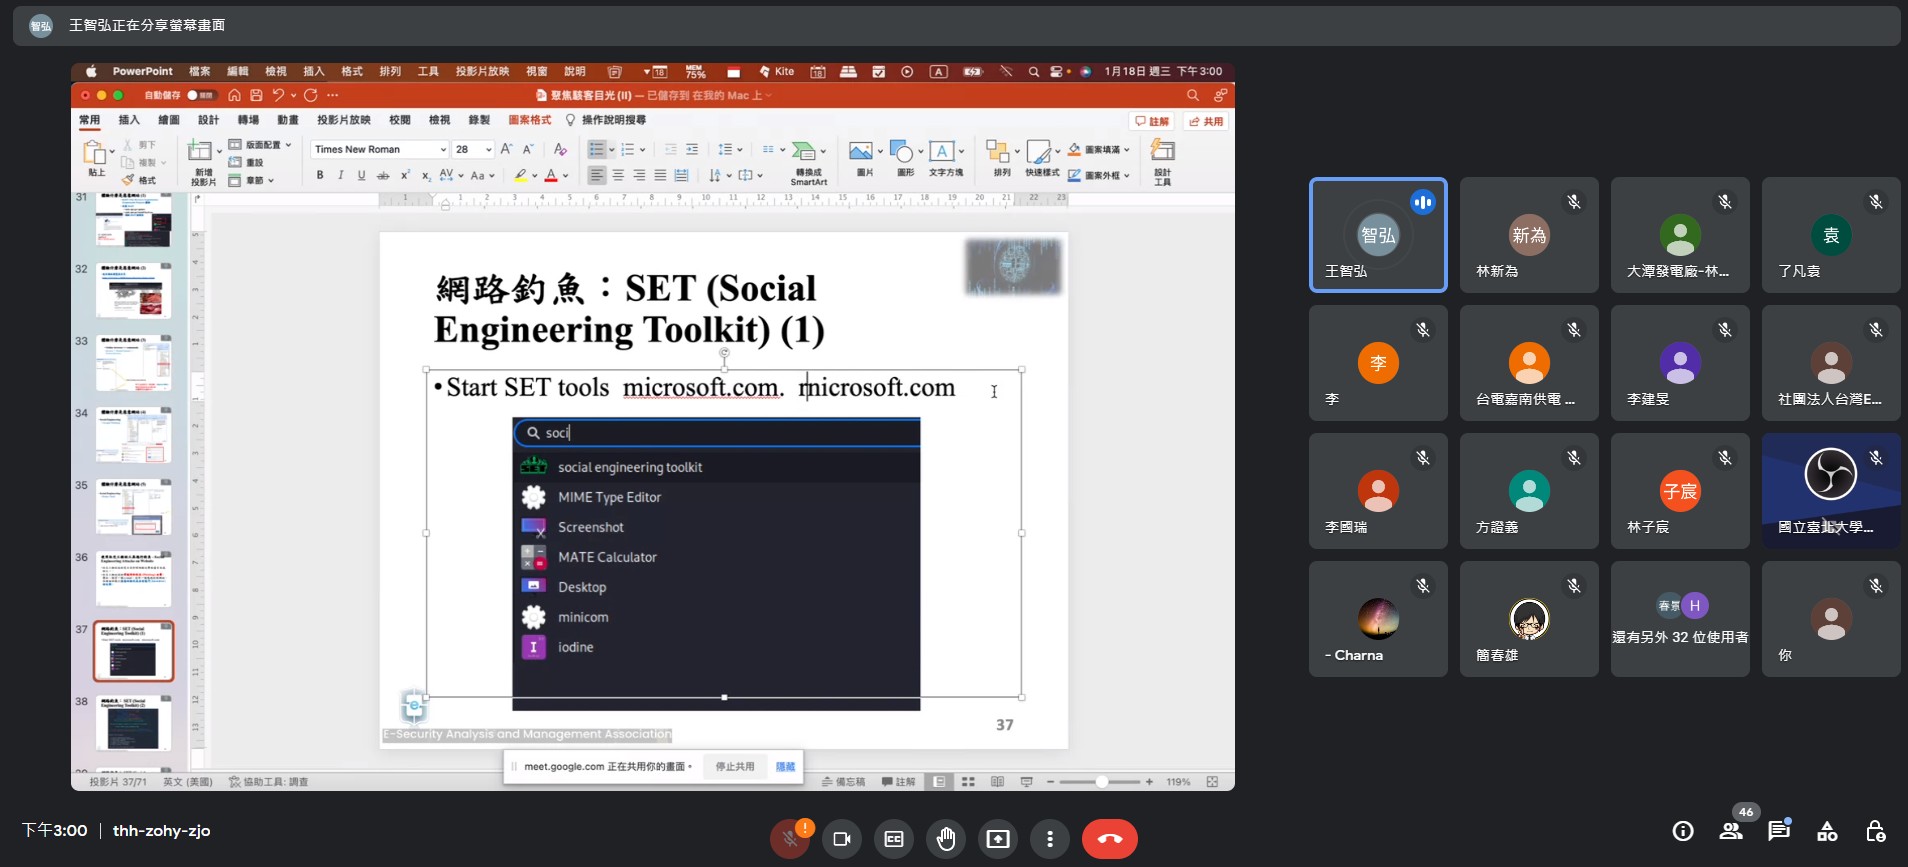Show the participants list
Screen dimensions: 1908x867
pyautogui.click(x=1731, y=831)
